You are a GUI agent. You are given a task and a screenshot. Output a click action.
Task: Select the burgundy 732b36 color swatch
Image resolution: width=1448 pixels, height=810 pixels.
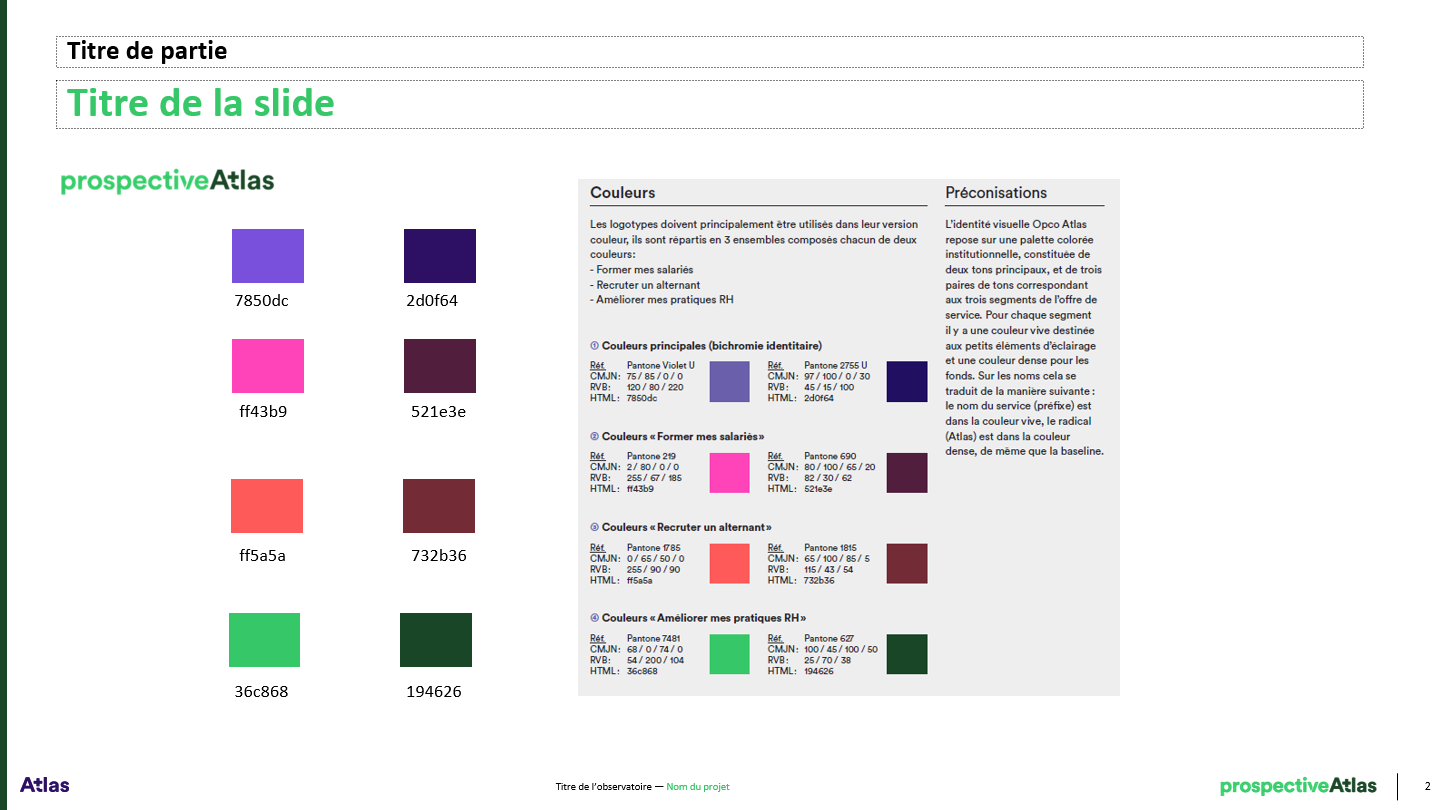pyautogui.click(x=438, y=506)
